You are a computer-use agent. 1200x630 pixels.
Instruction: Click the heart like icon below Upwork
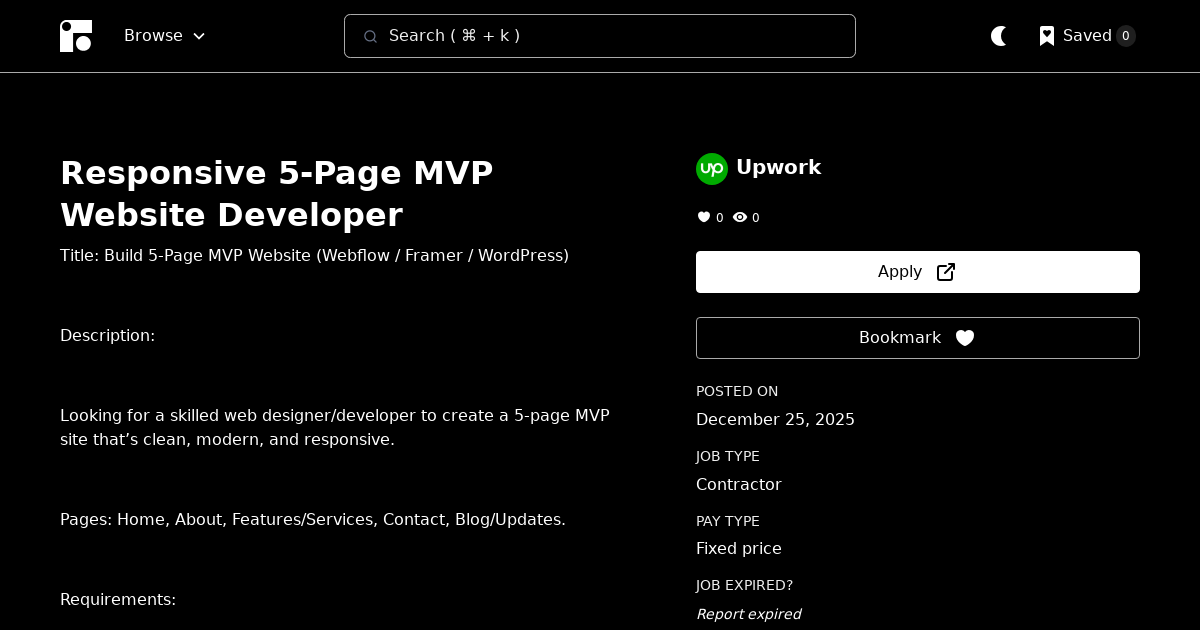704,217
